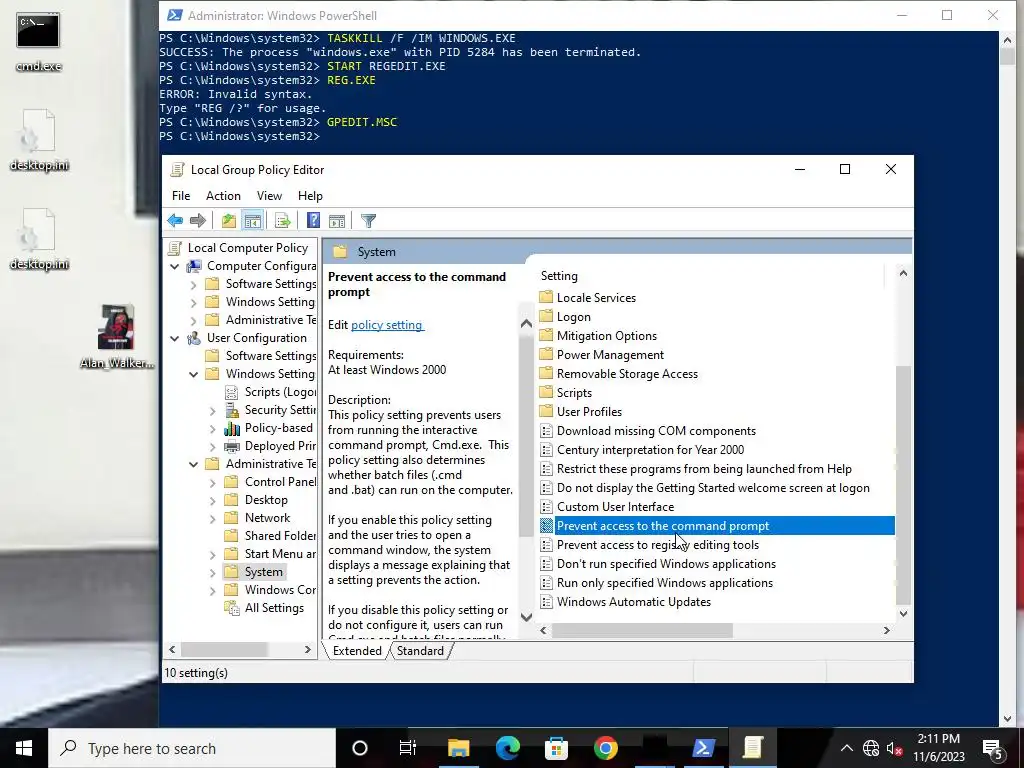Click the blue Help toolbar icon
1024x768 pixels.
(313, 221)
